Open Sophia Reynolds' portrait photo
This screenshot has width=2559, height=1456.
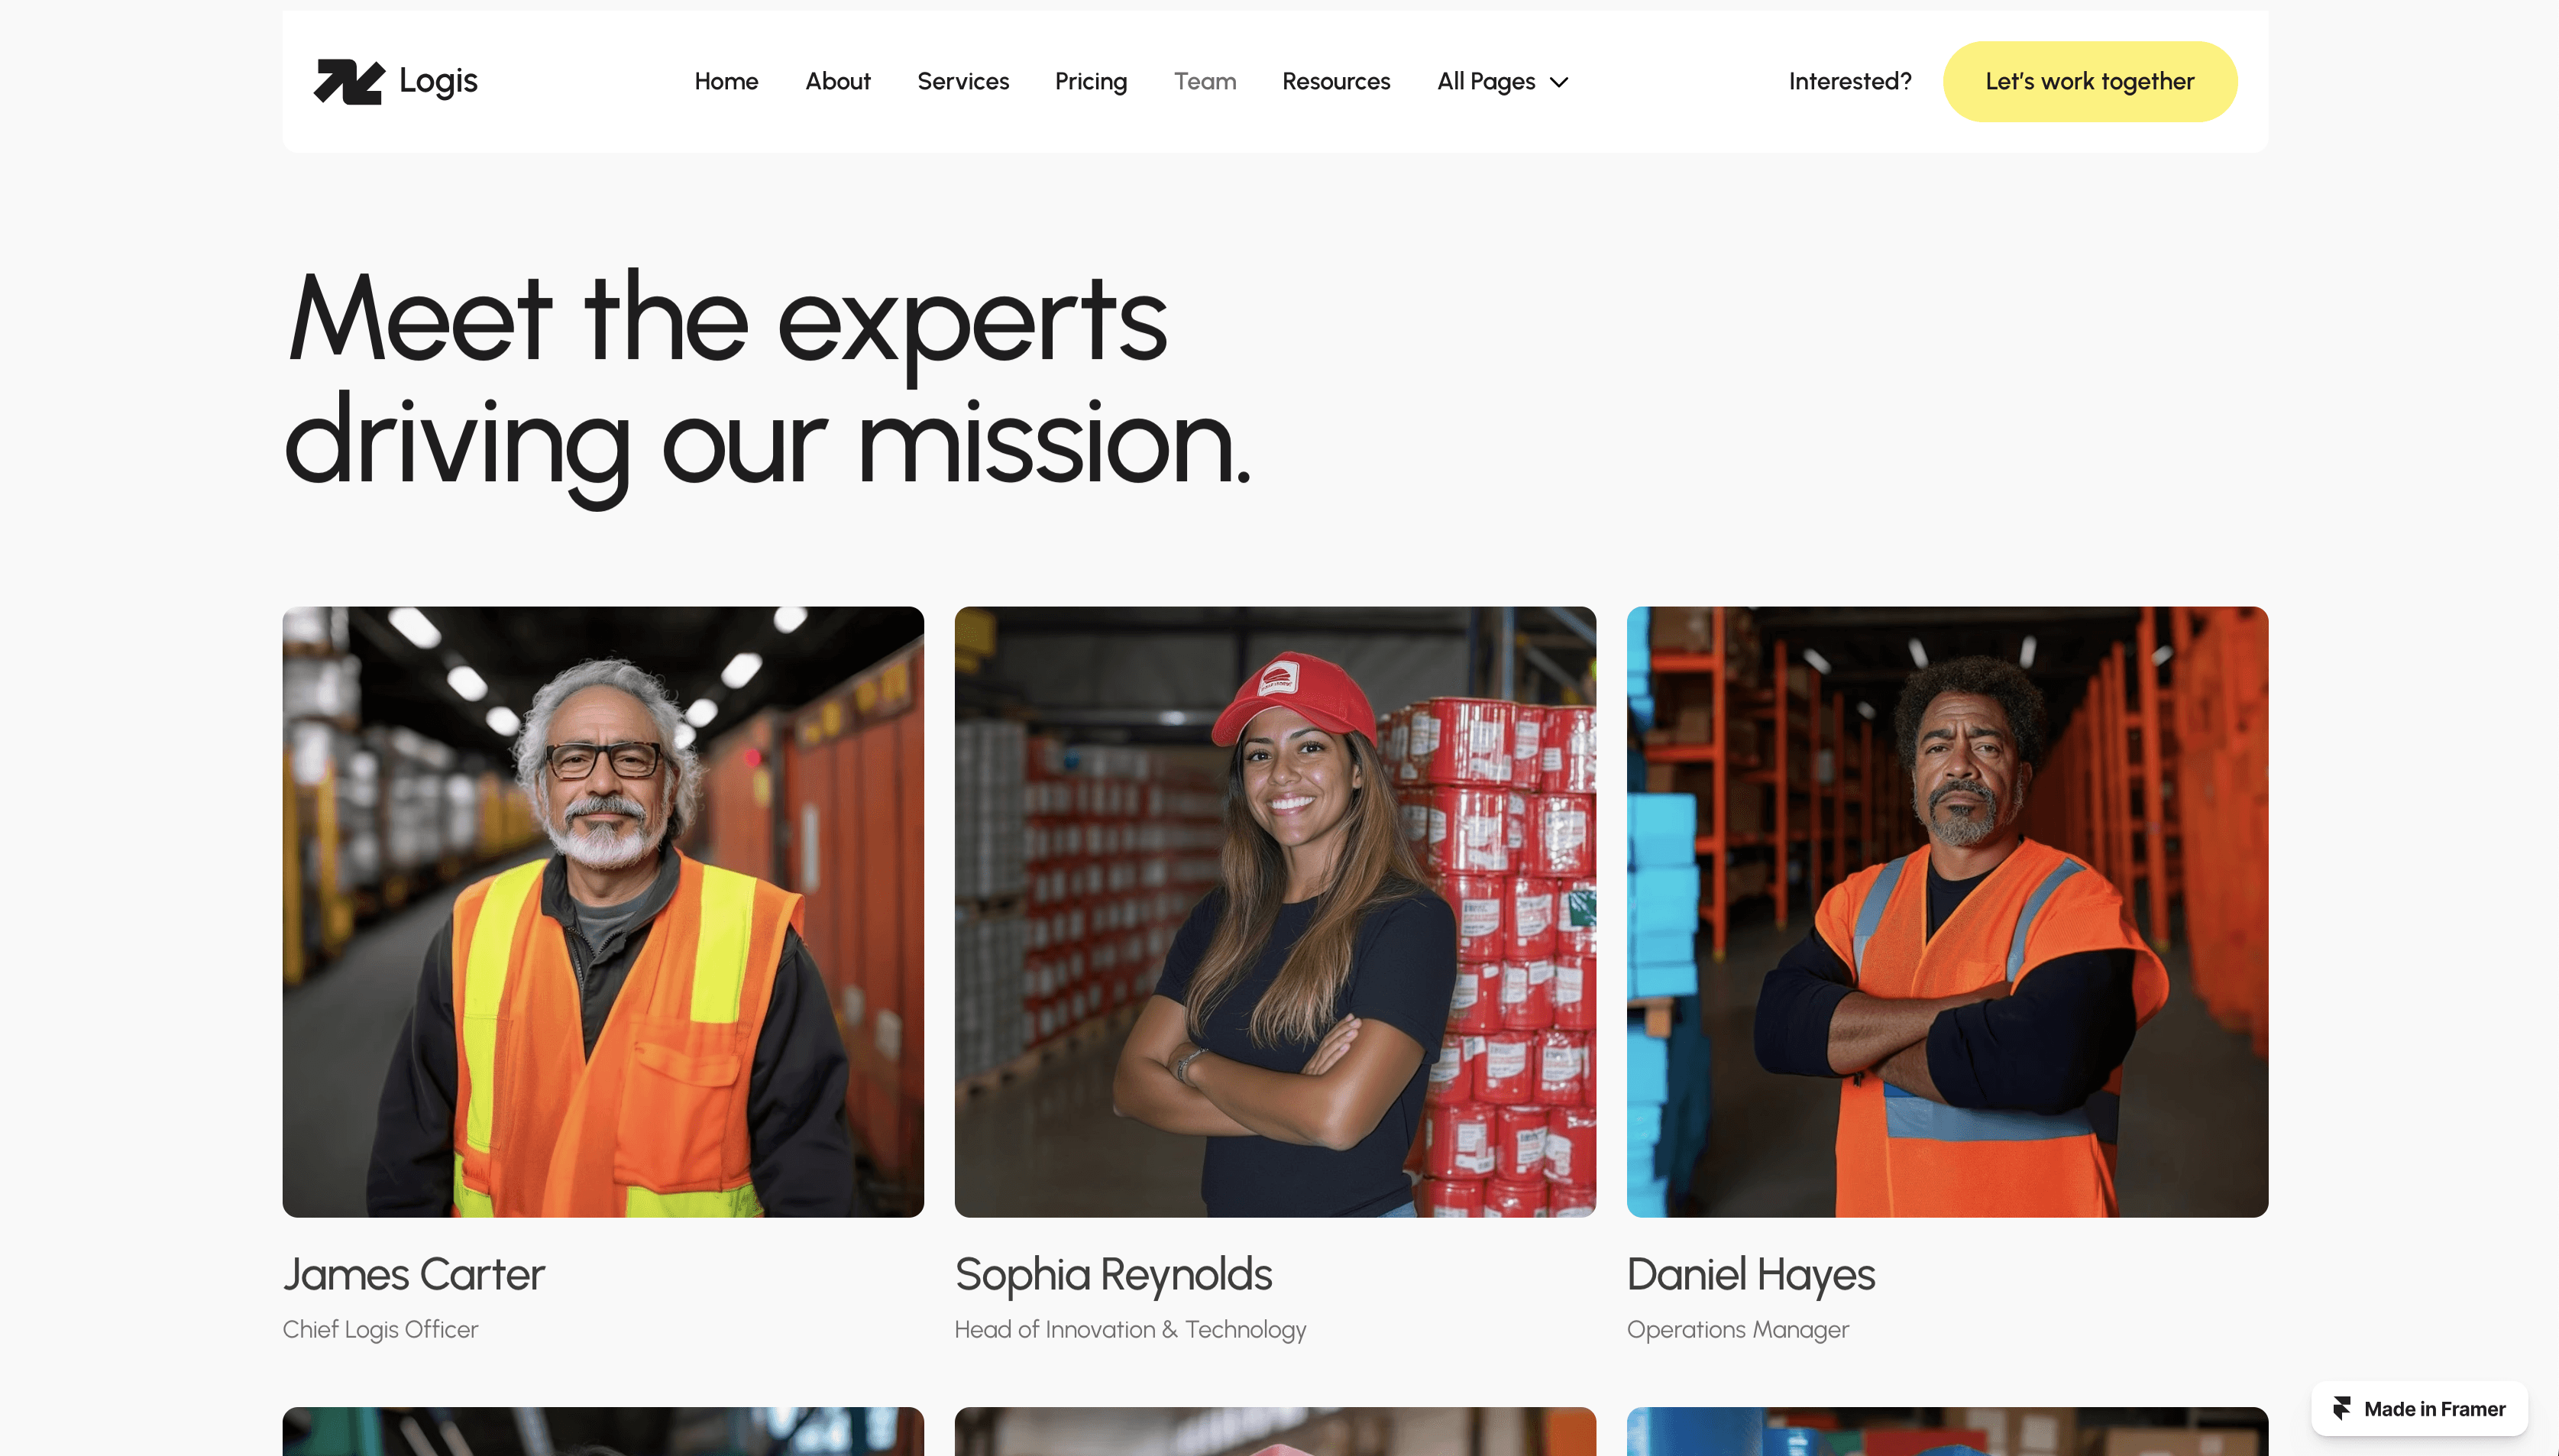1275,911
